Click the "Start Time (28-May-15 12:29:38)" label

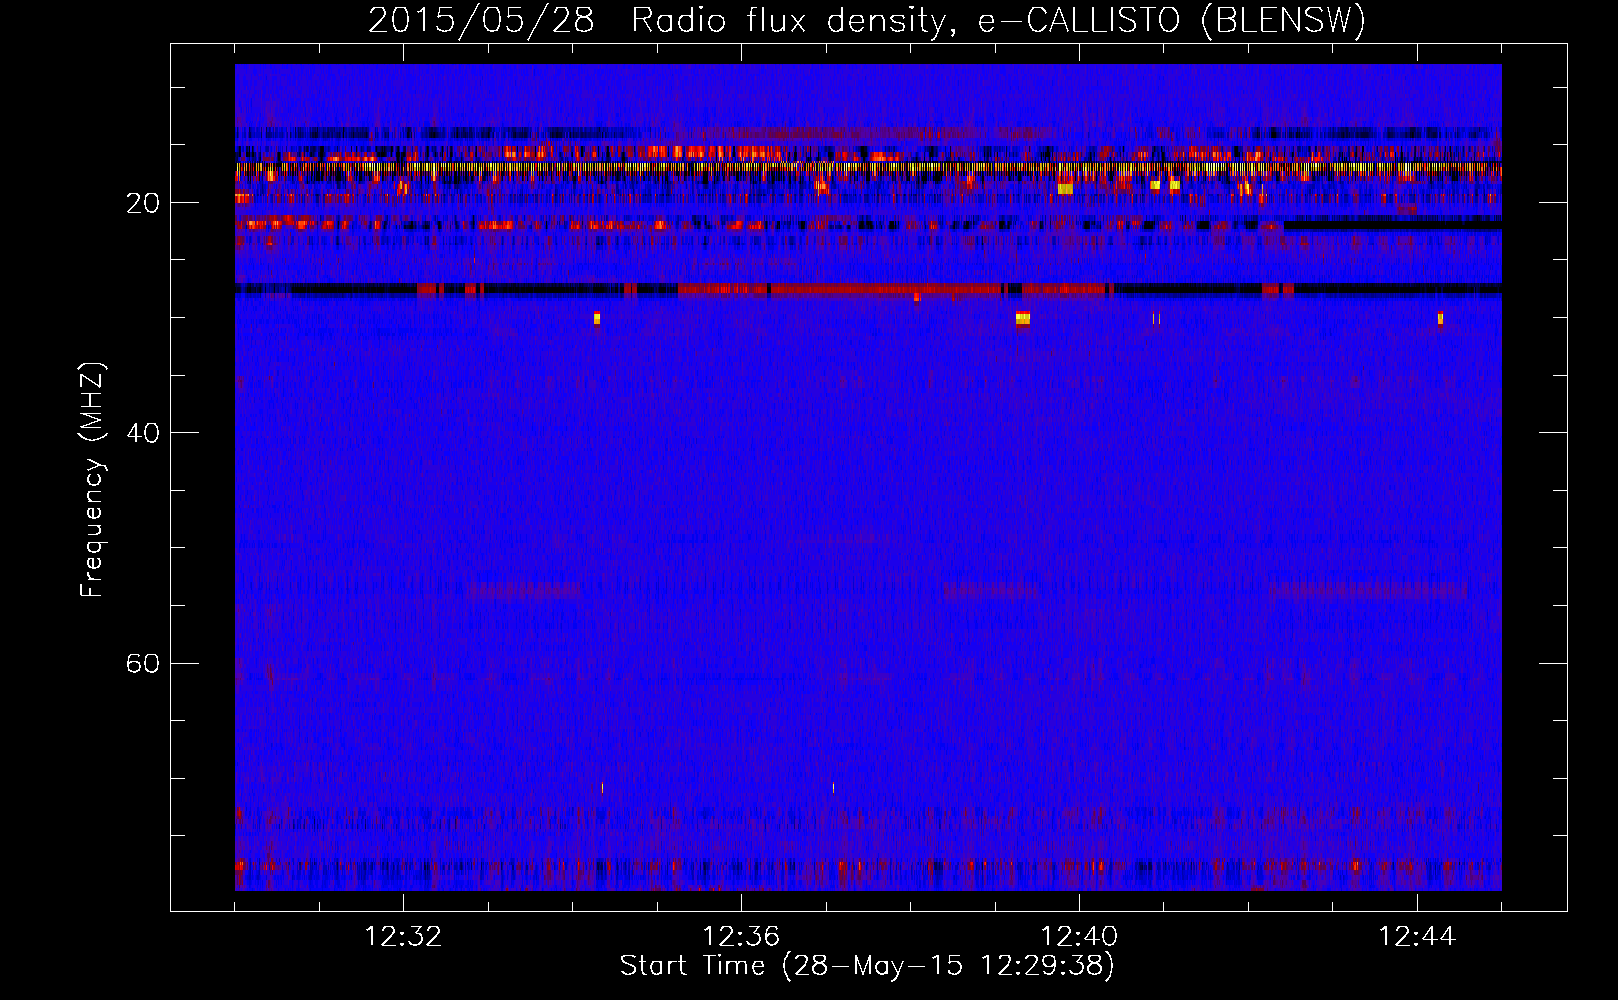(x=867, y=966)
